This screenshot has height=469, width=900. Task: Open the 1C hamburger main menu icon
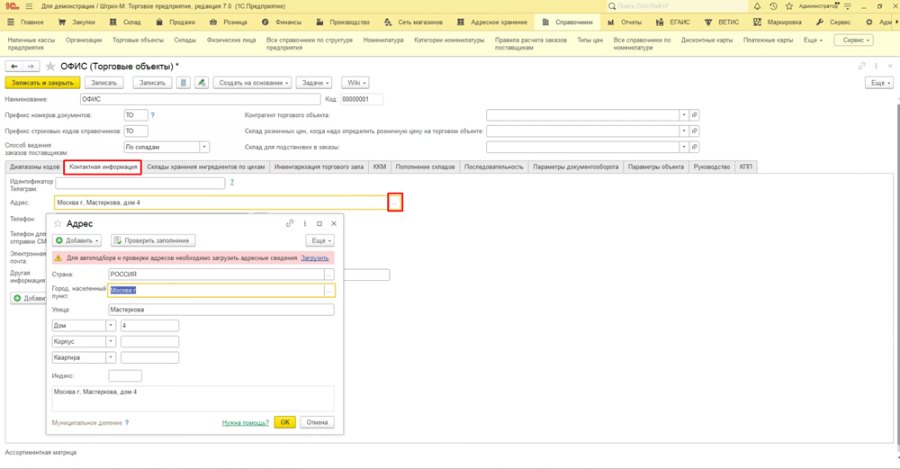click(29, 6)
